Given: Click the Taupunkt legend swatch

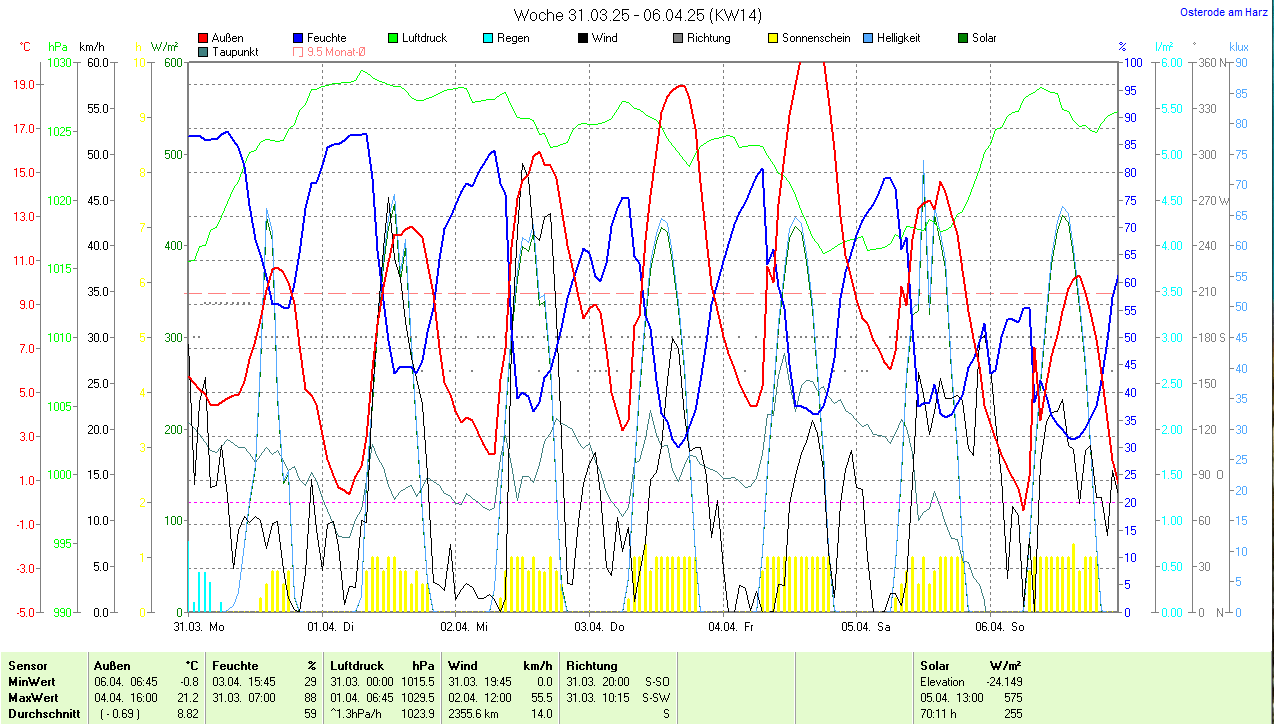Looking at the screenshot, I should tap(204, 52).
